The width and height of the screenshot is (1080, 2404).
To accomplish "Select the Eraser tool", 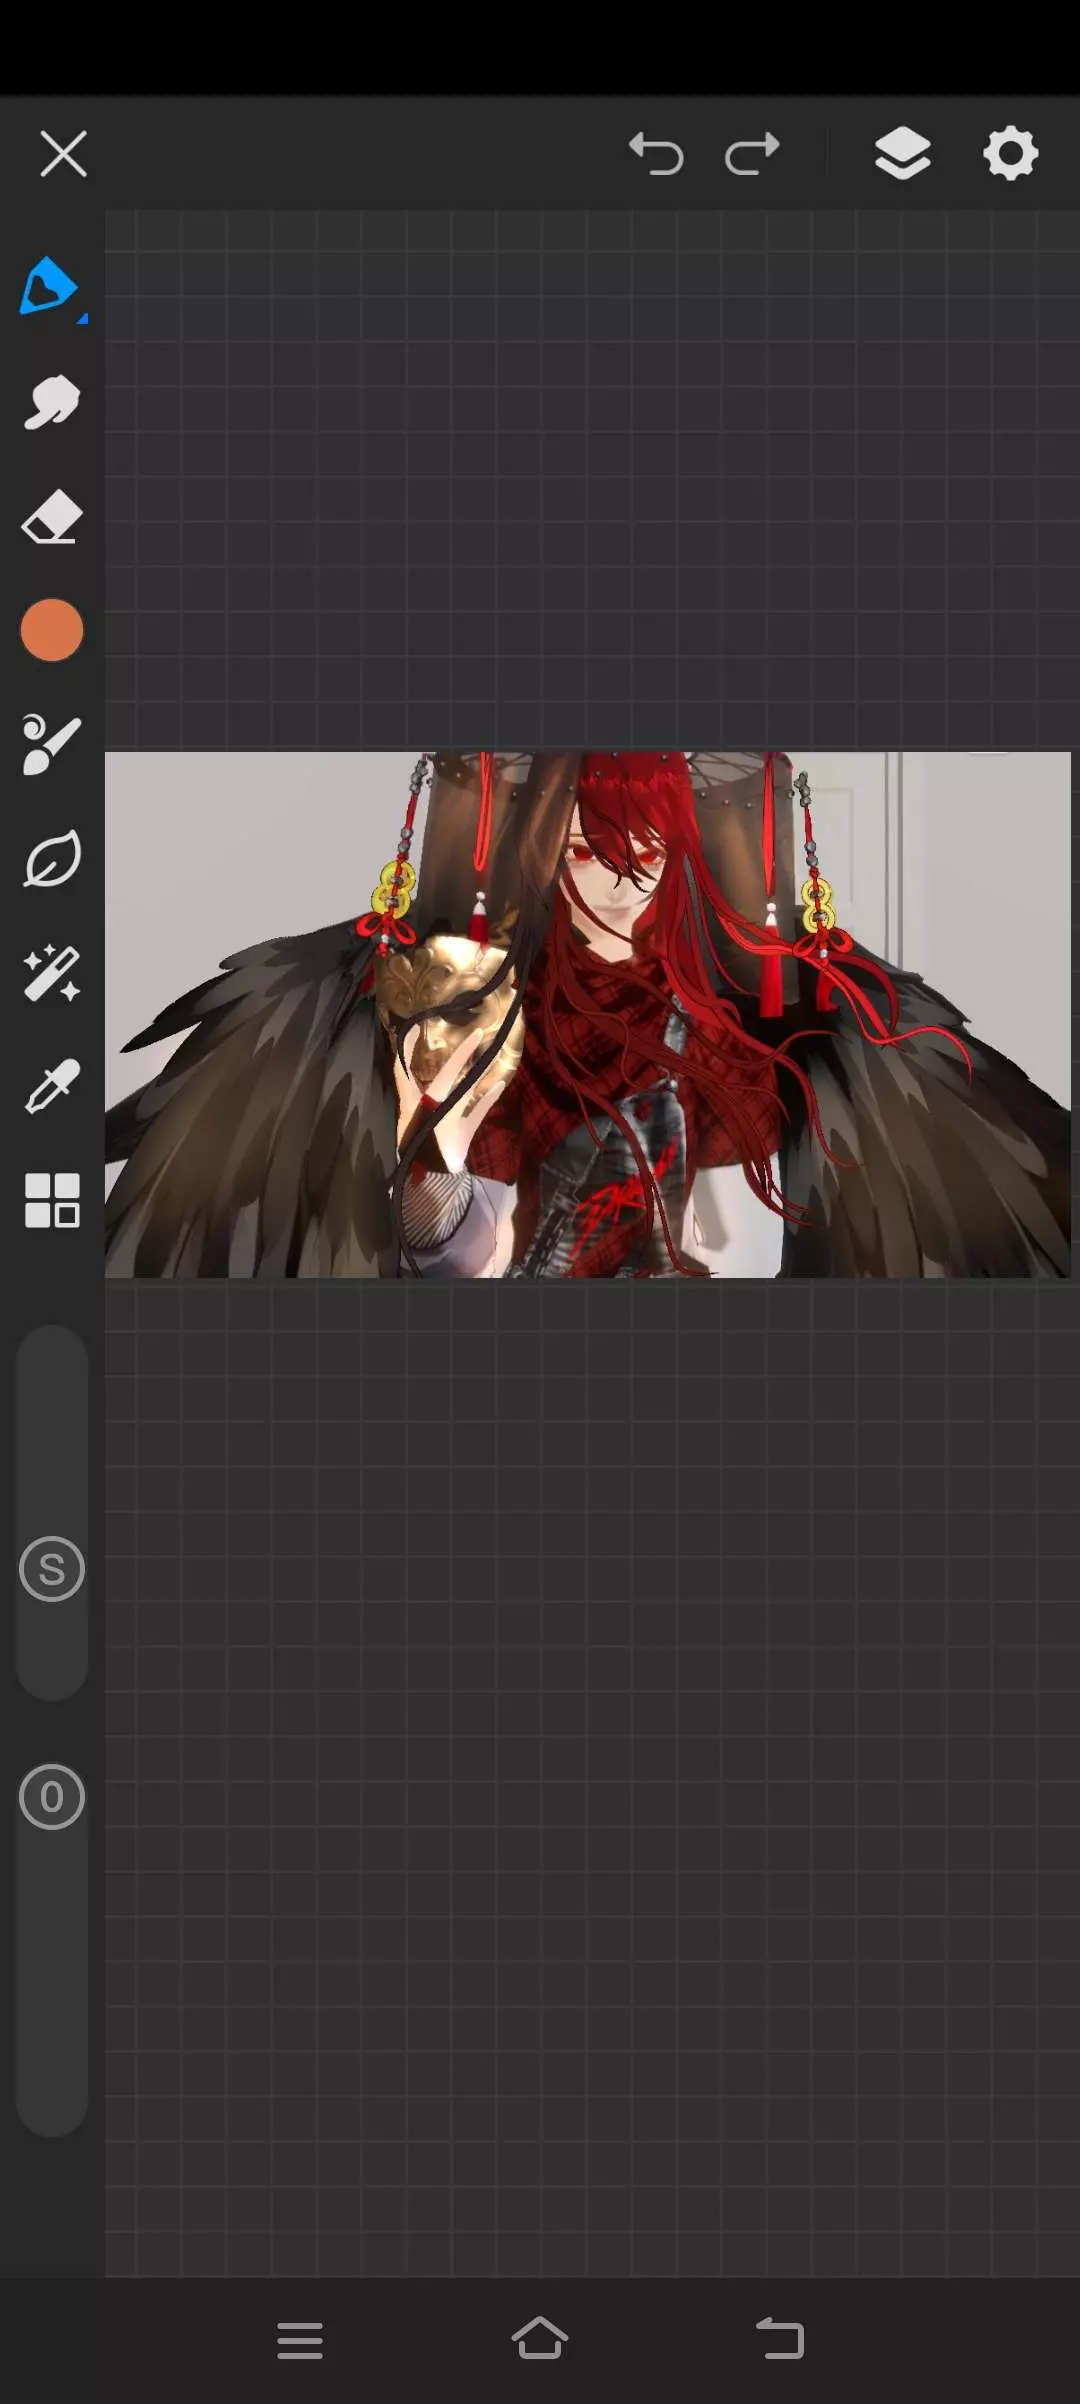I will pyautogui.click(x=52, y=516).
